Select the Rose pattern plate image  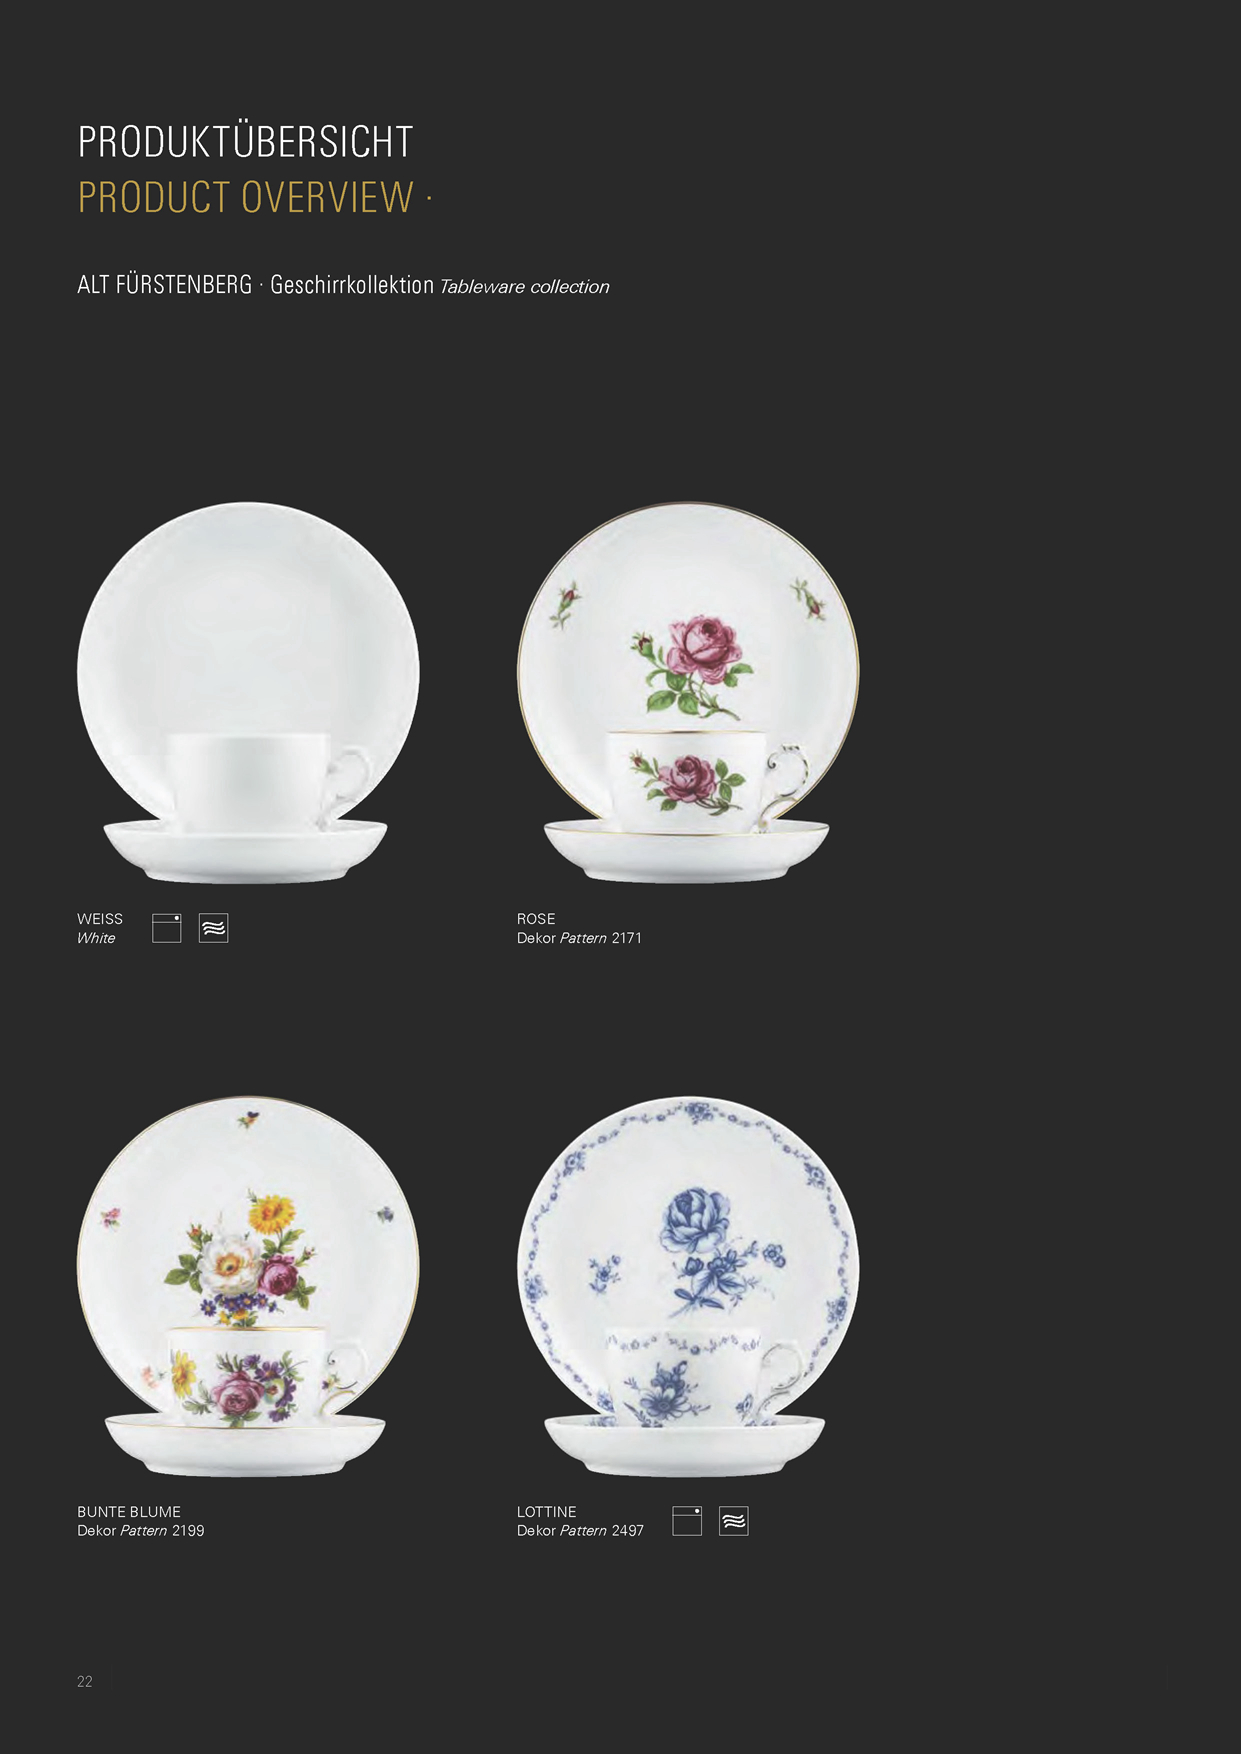(x=688, y=692)
